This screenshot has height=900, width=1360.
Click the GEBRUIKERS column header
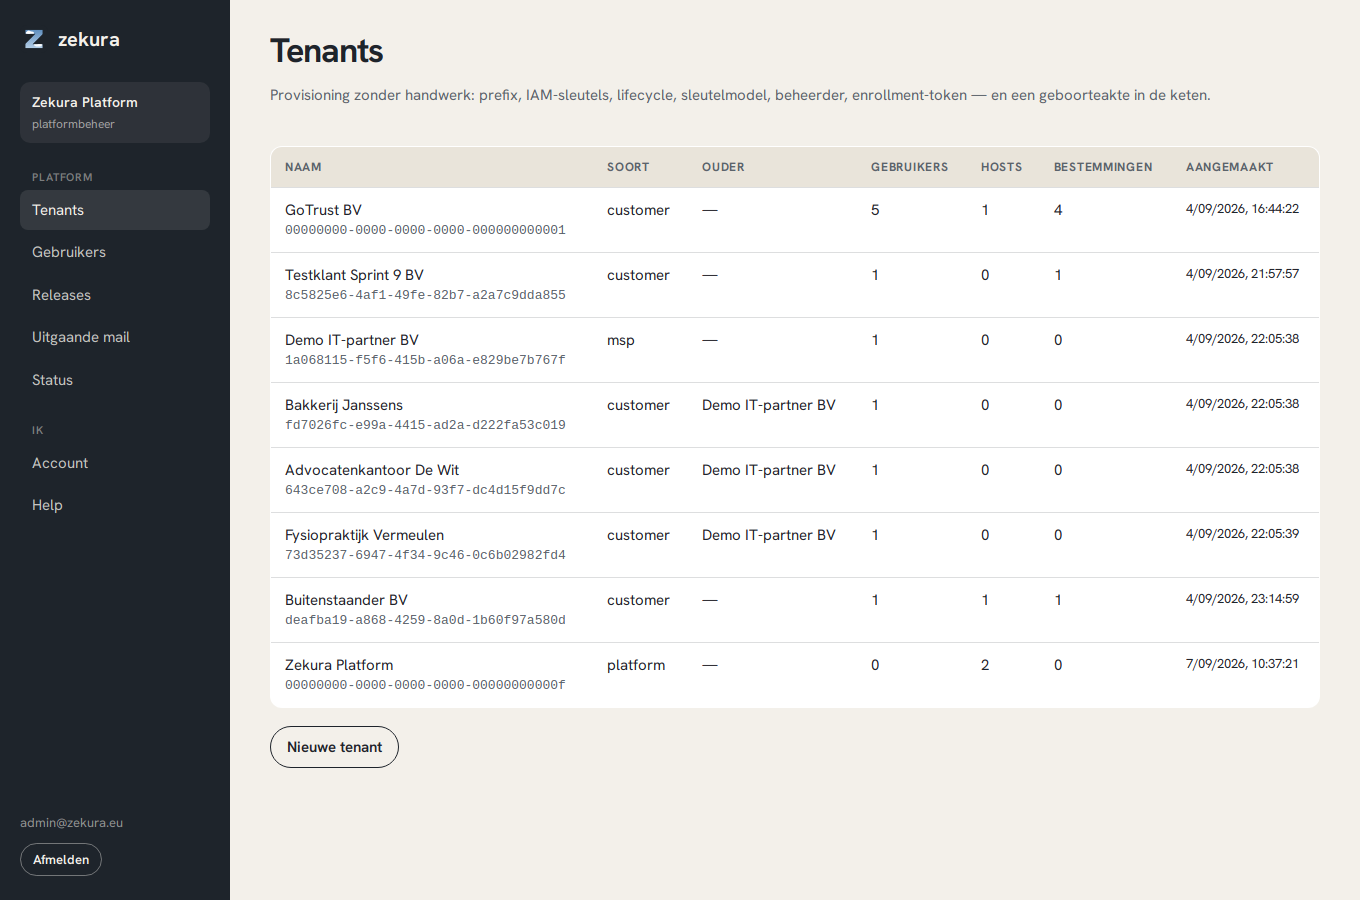(909, 167)
